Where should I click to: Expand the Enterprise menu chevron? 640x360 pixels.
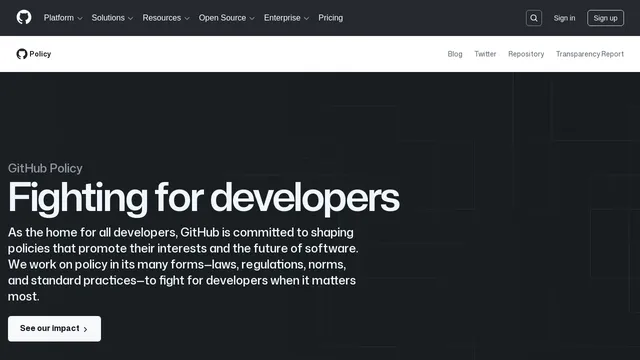(x=307, y=18)
